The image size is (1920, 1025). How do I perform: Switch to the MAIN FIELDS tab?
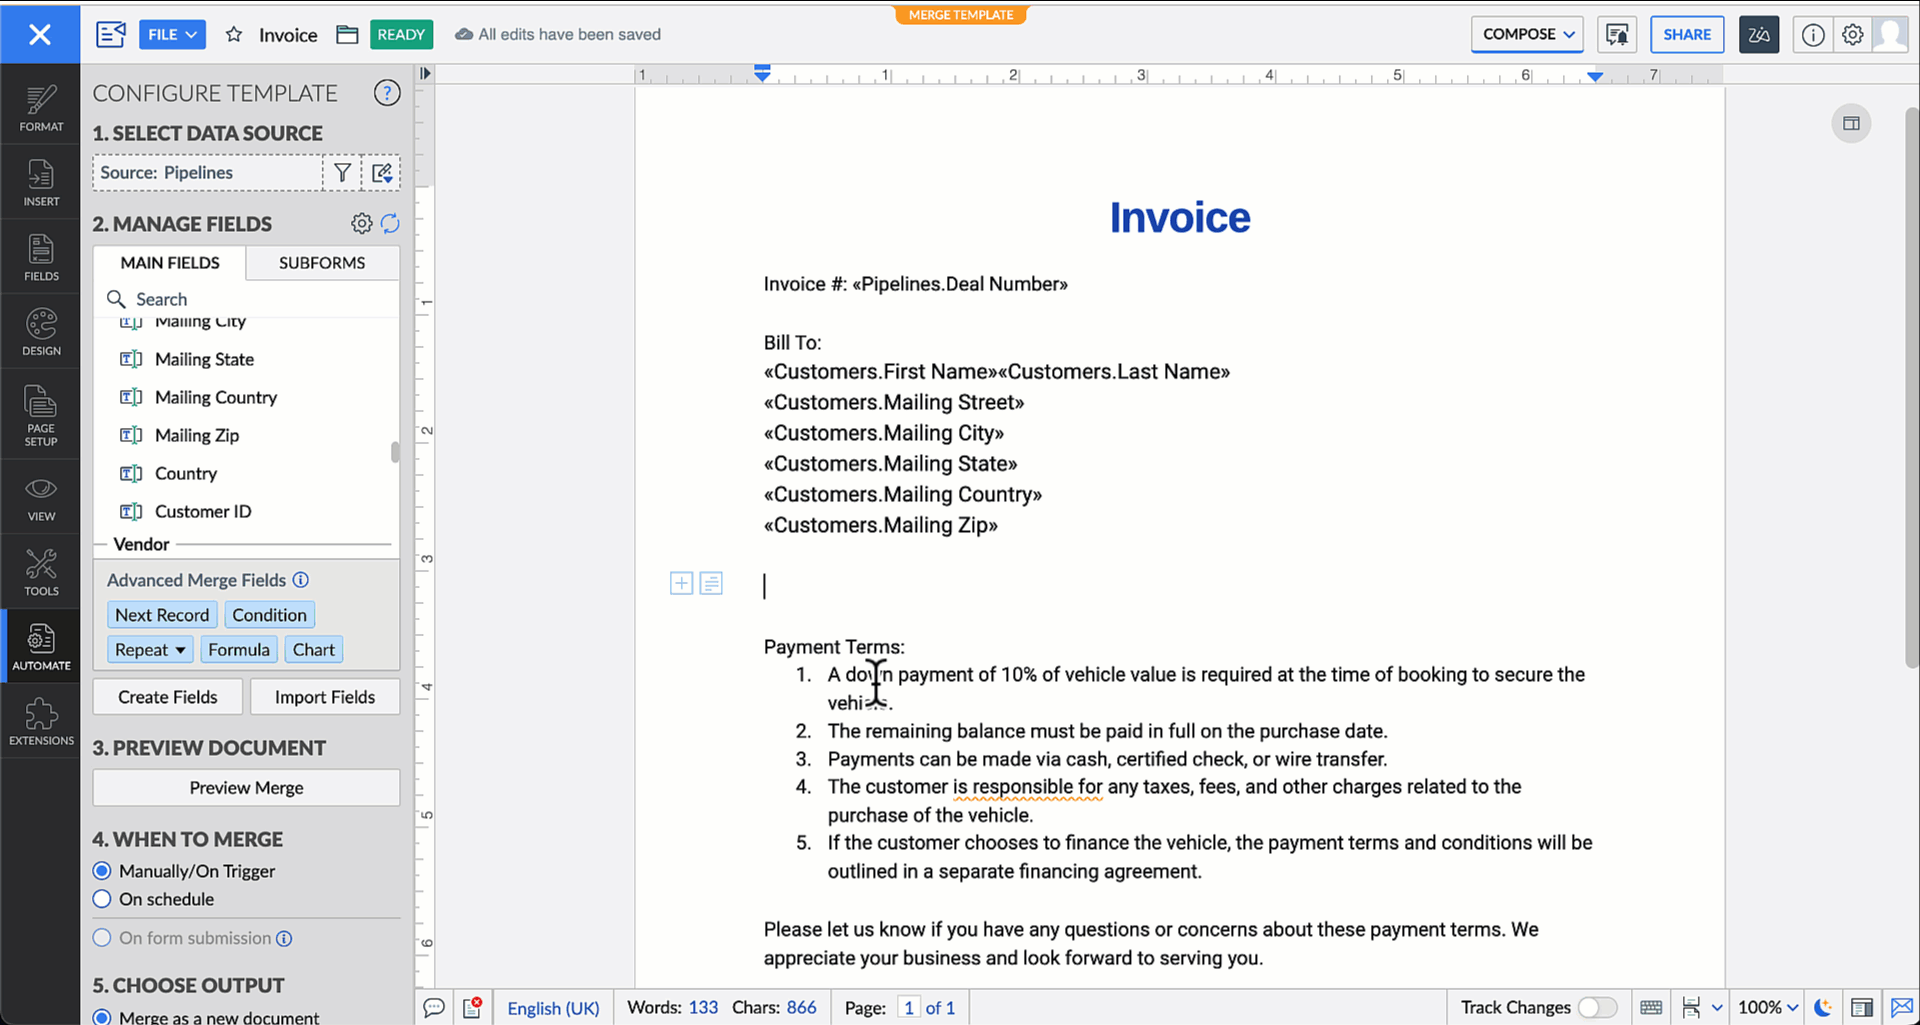(x=170, y=263)
